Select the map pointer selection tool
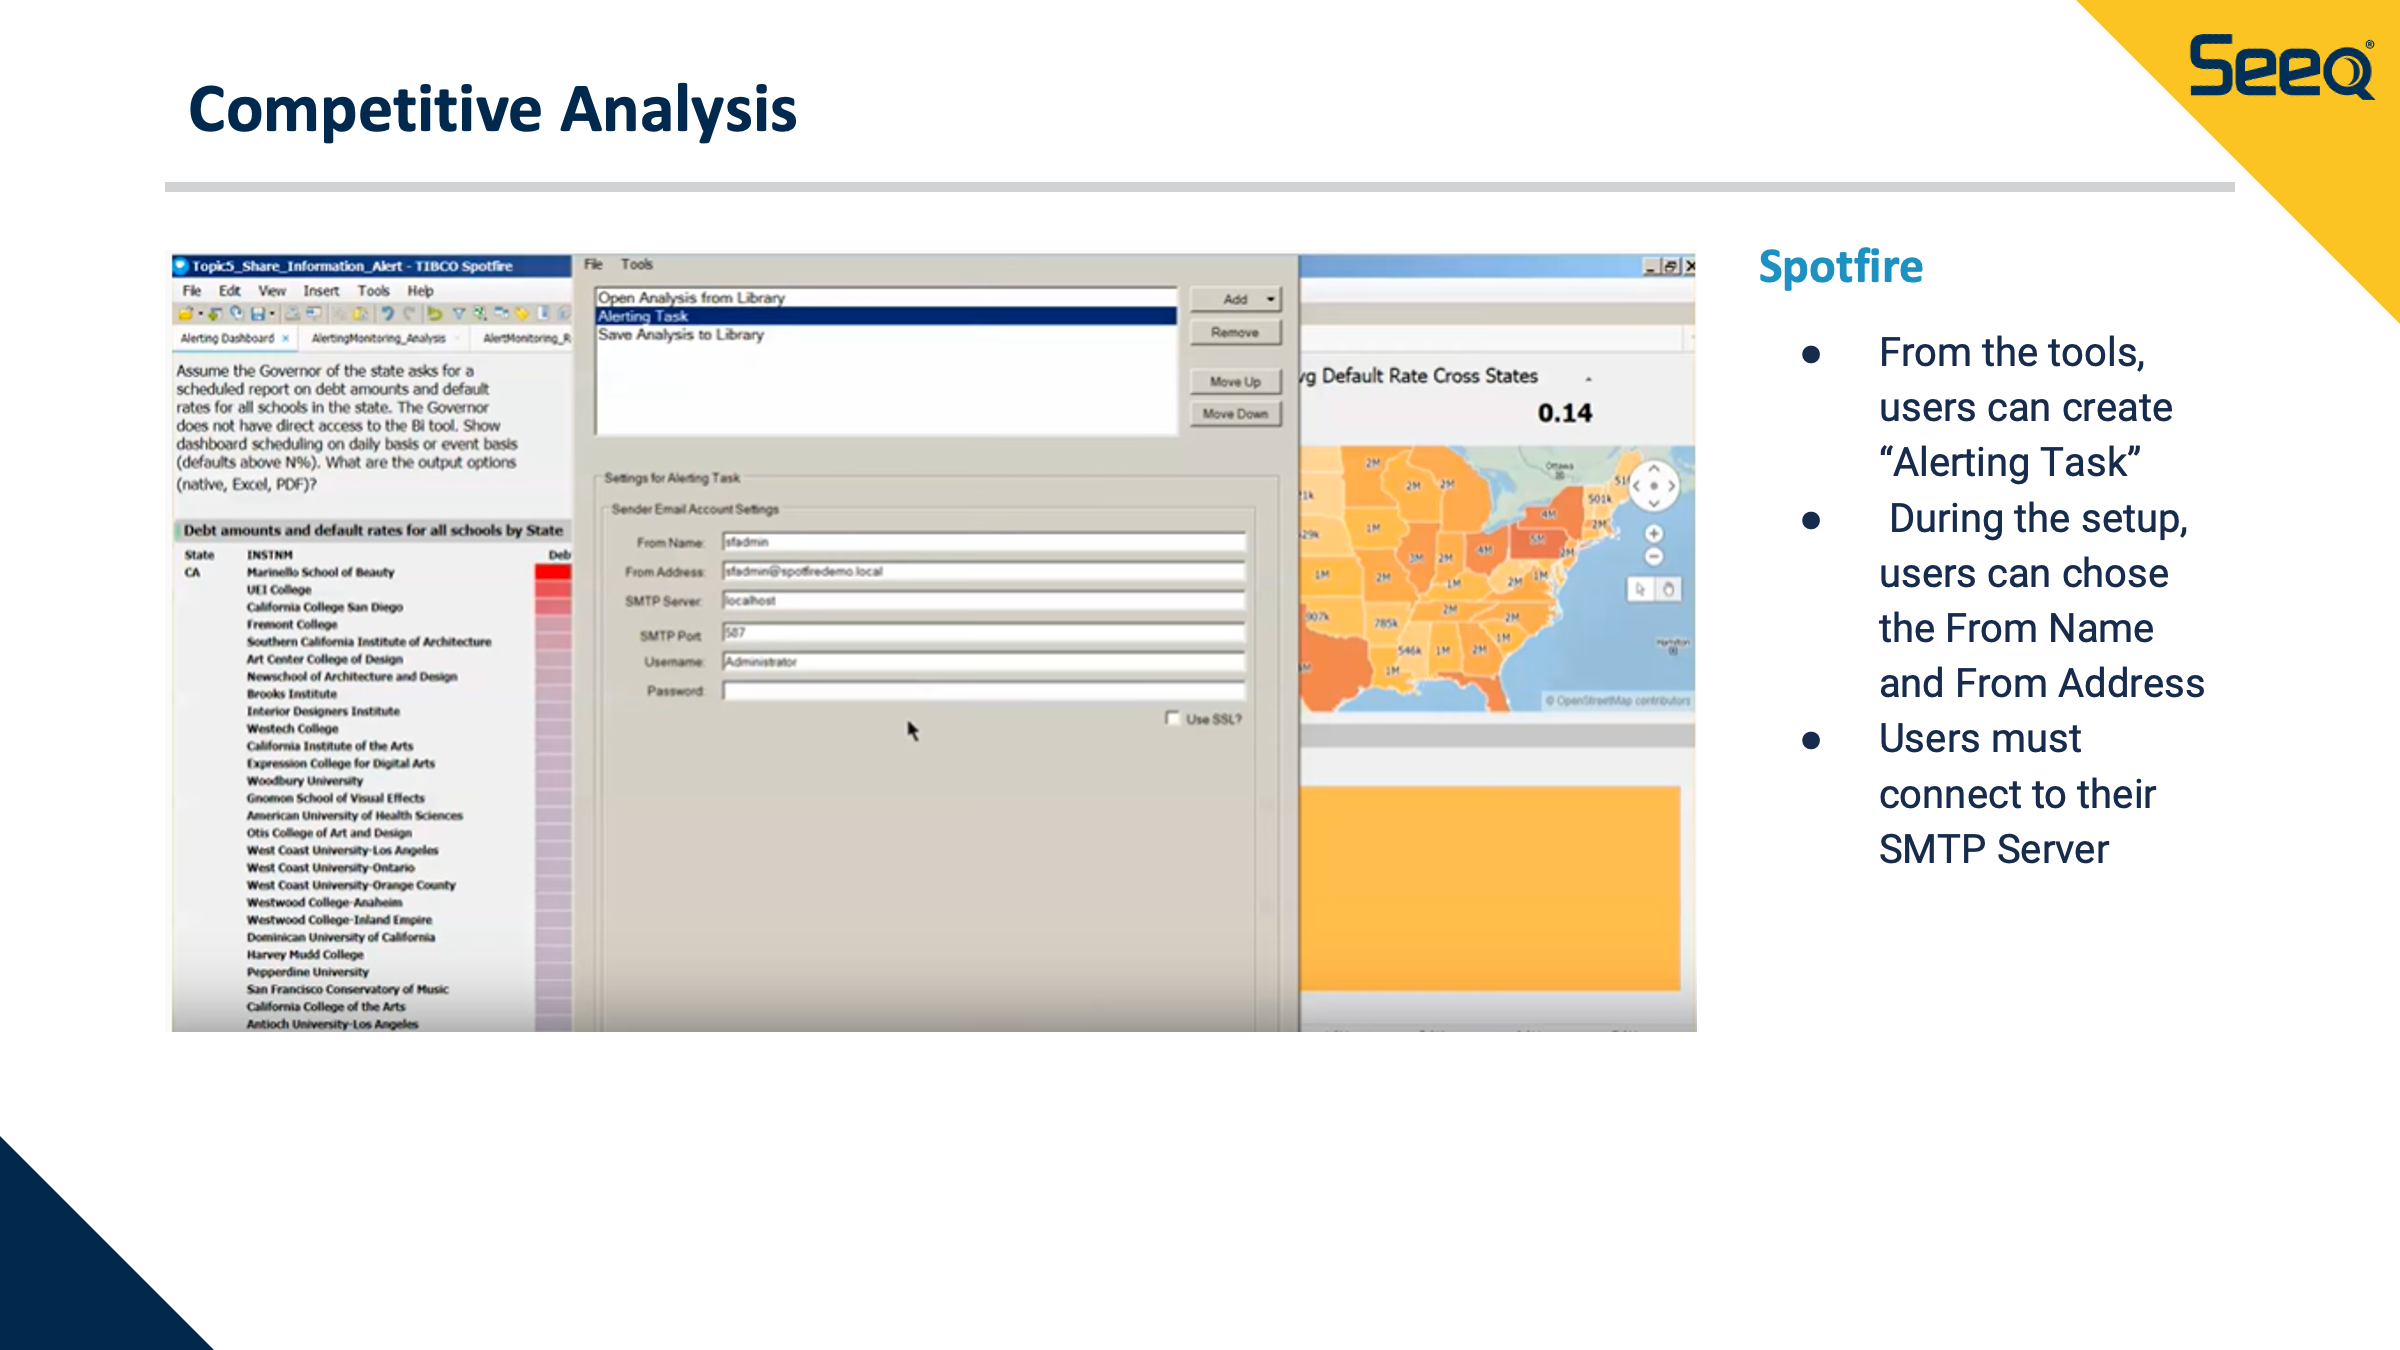The height and width of the screenshot is (1350, 2400). [1640, 589]
